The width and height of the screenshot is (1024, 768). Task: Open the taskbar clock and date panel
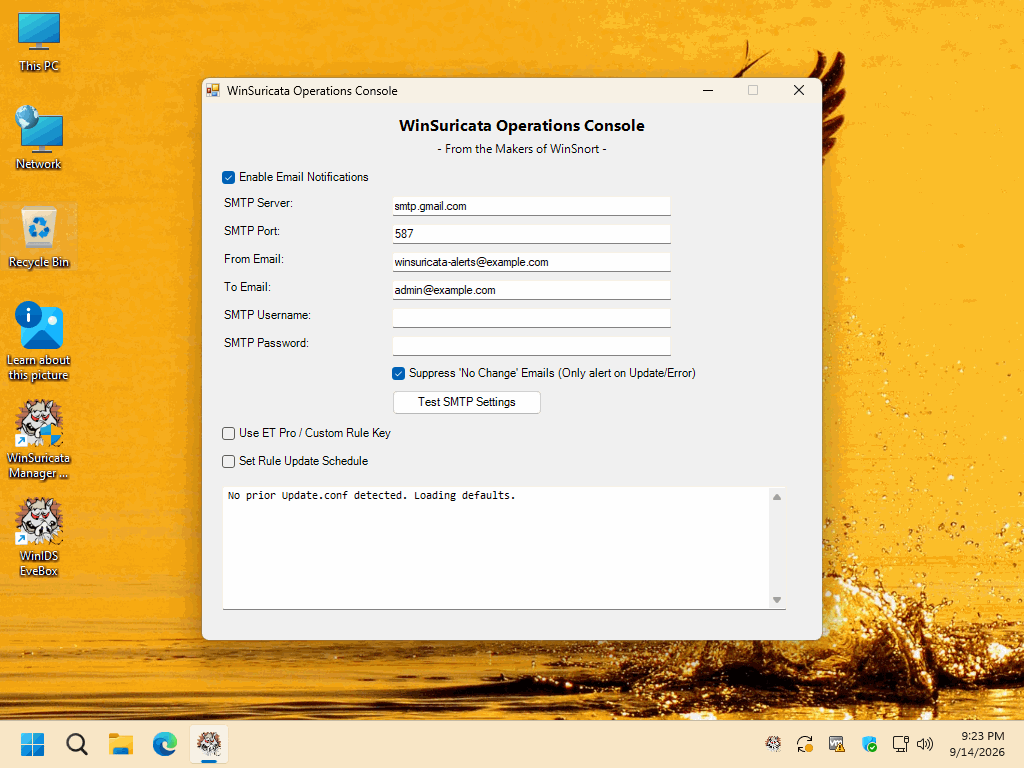pyautogui.click(x=977, y=744)
